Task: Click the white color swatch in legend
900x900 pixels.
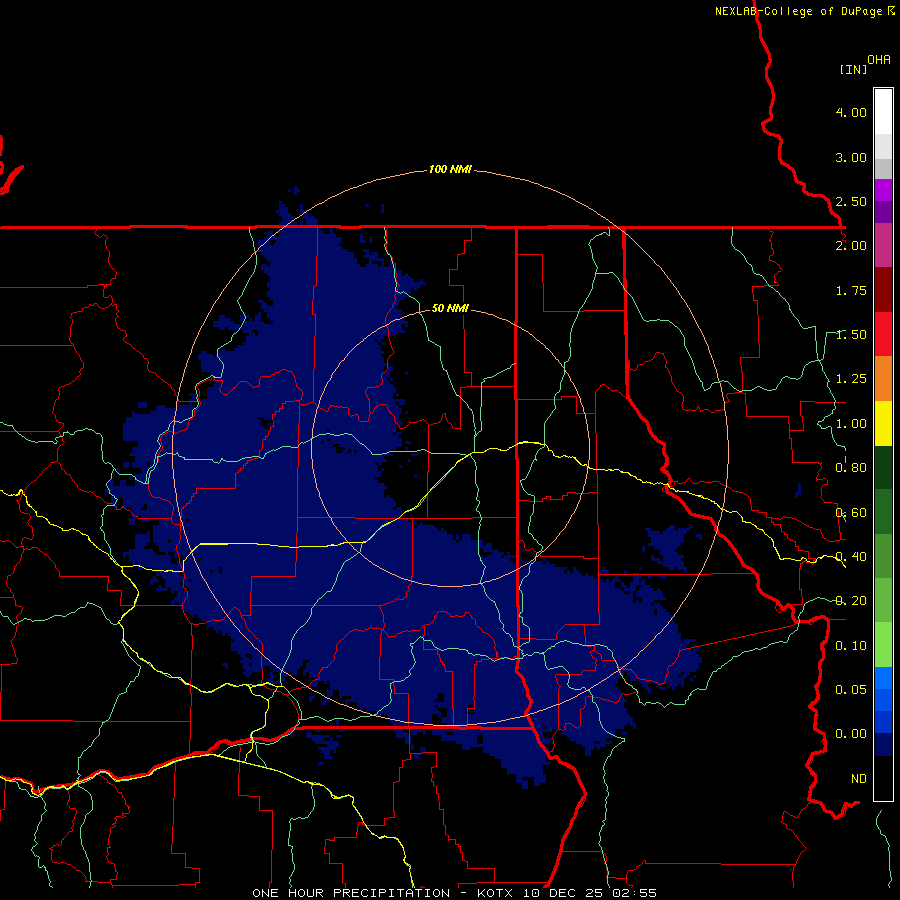Action: pyautogui.click(x=883, y=112)
